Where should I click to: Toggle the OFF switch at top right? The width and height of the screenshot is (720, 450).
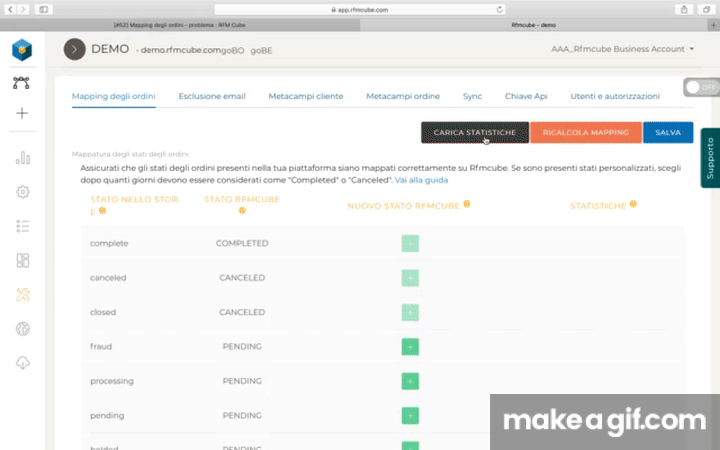coord(701,88)
